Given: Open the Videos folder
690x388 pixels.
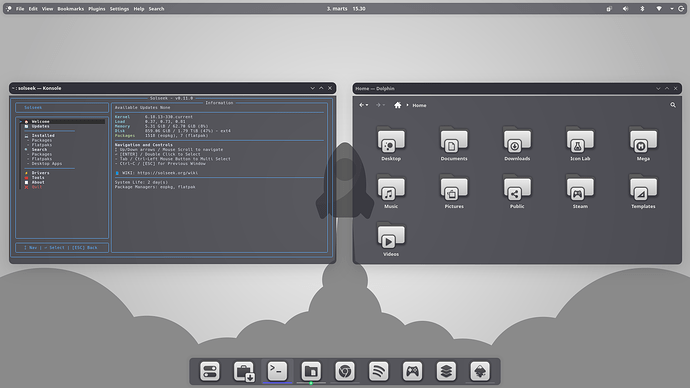Looking at the screenshot, I should 391,239.
